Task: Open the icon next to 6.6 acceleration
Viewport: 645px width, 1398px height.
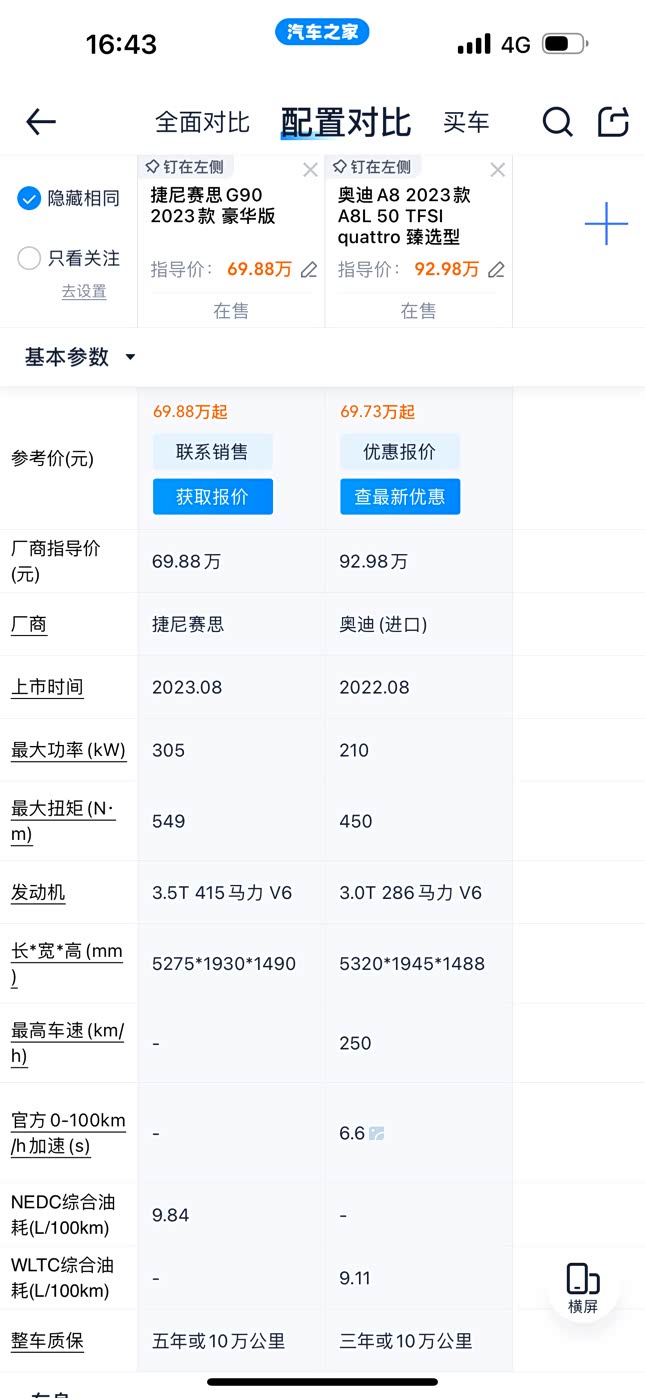Action: pos(377,1133)
